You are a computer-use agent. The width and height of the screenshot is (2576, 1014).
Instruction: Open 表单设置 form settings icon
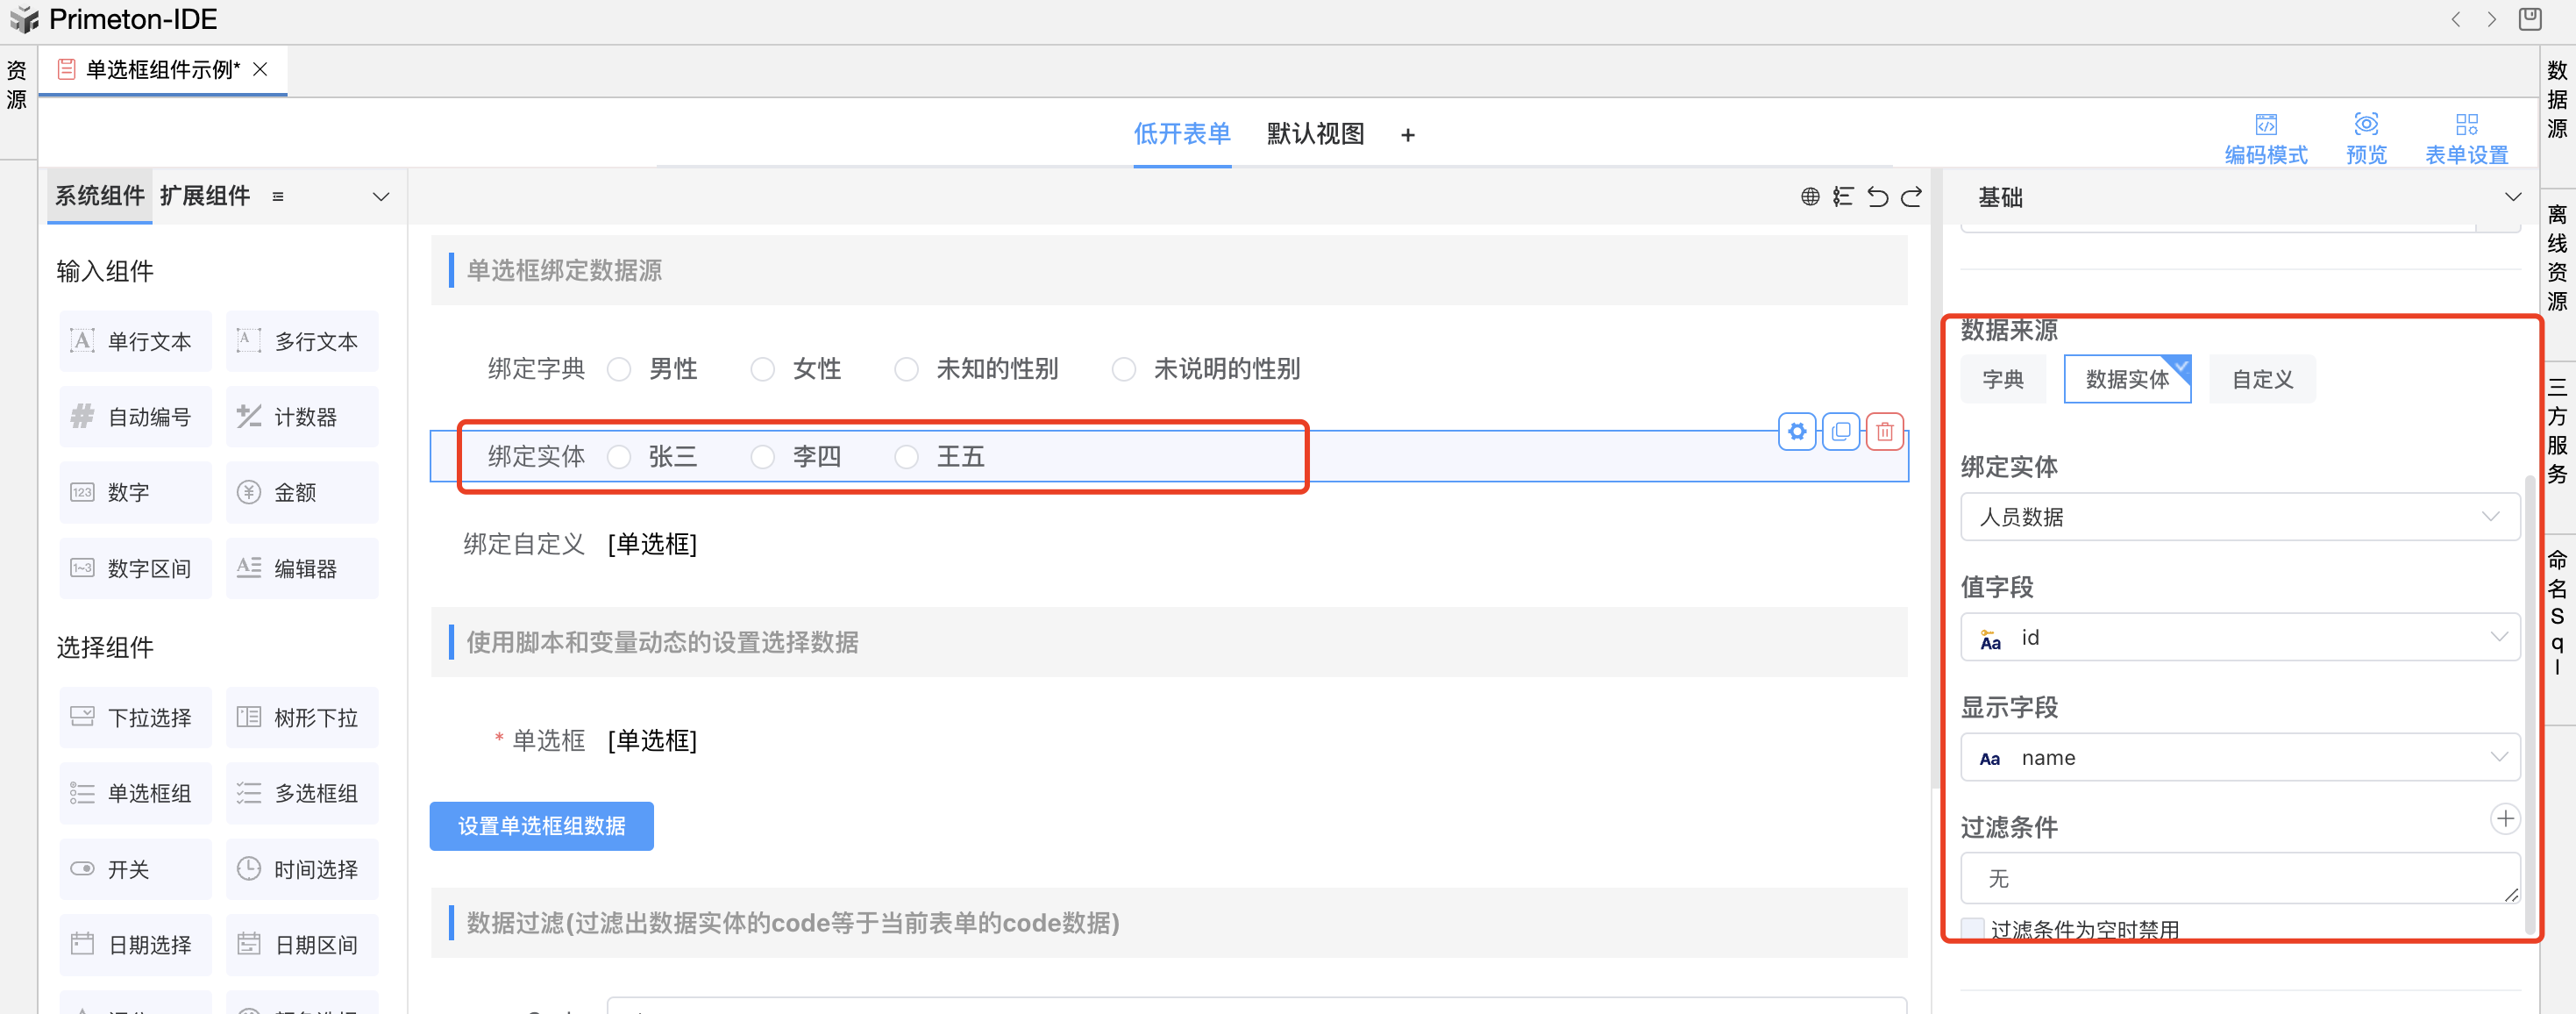2466,125
